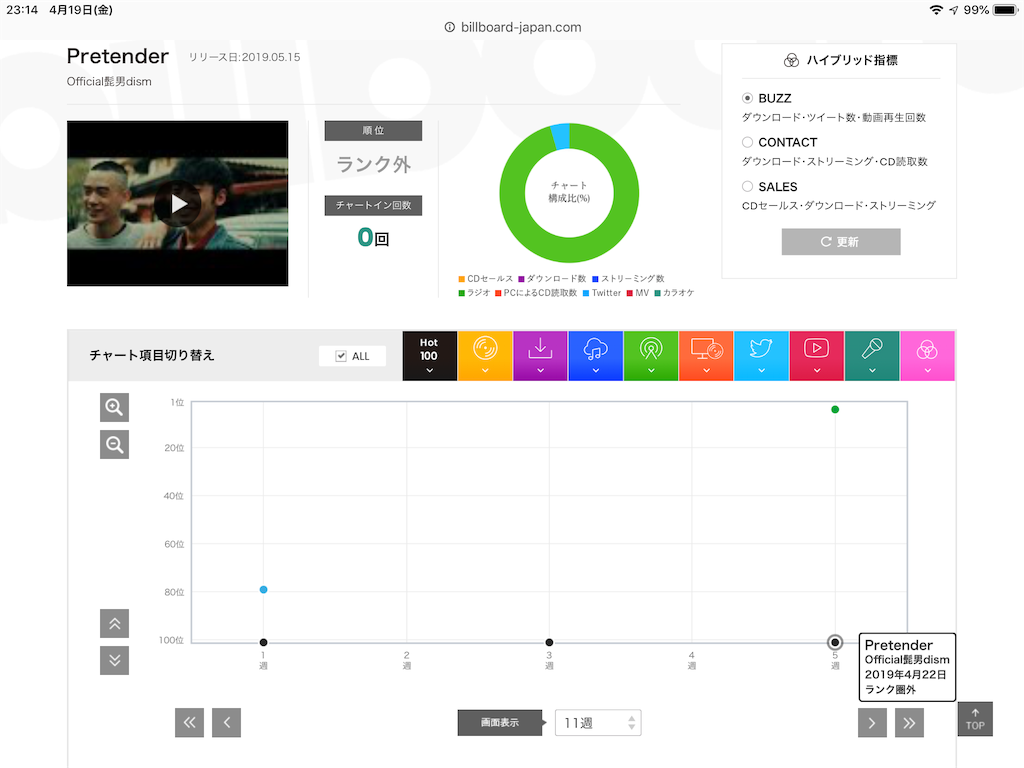Select the red MV video icon
1024x768 pixels.
click(x=816, y=356)
